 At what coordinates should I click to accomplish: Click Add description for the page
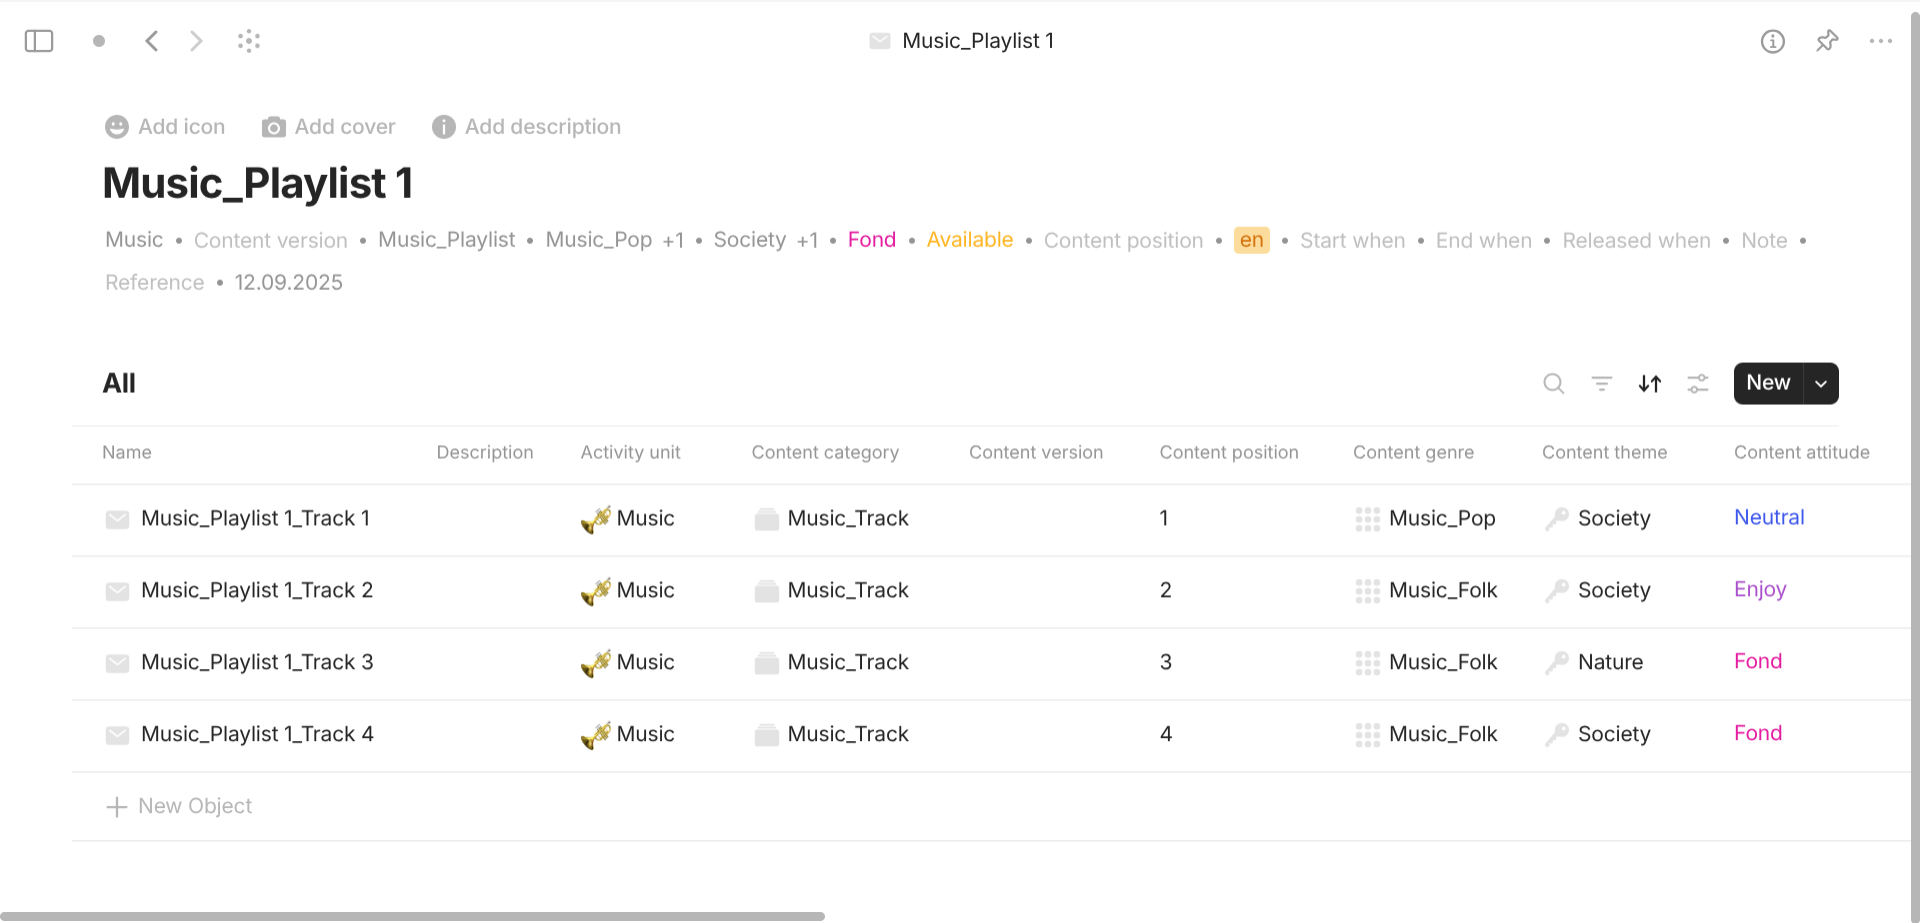point(527,126)
